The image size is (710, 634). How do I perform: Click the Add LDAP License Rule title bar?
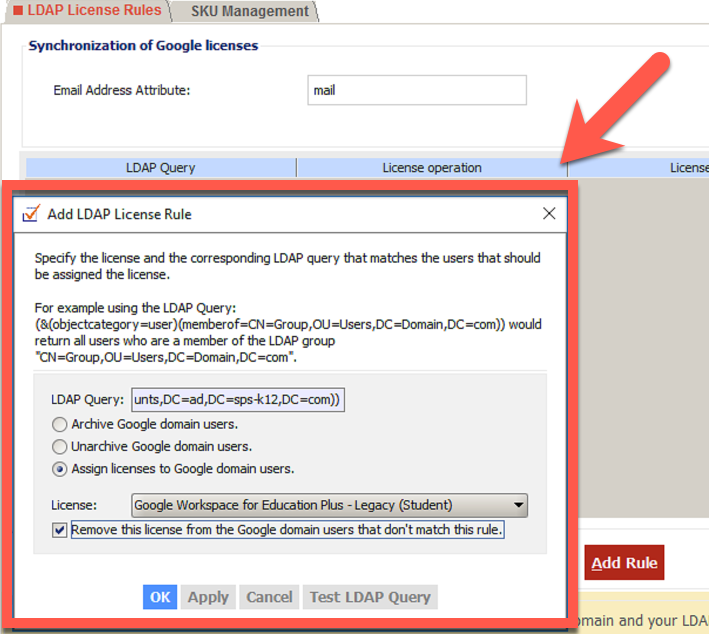pyautogui.click(x=300, y=213)
